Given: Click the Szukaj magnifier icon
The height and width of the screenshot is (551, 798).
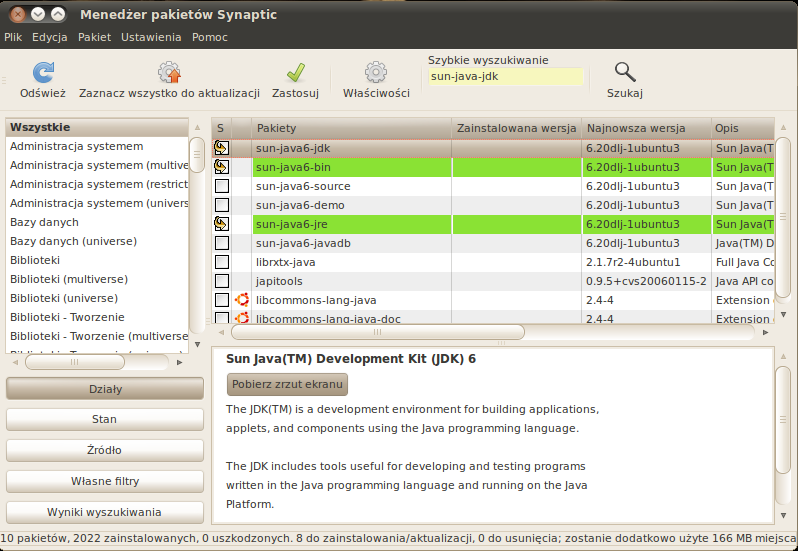Looking at the screenshot, I should click(x=624, y=72).
